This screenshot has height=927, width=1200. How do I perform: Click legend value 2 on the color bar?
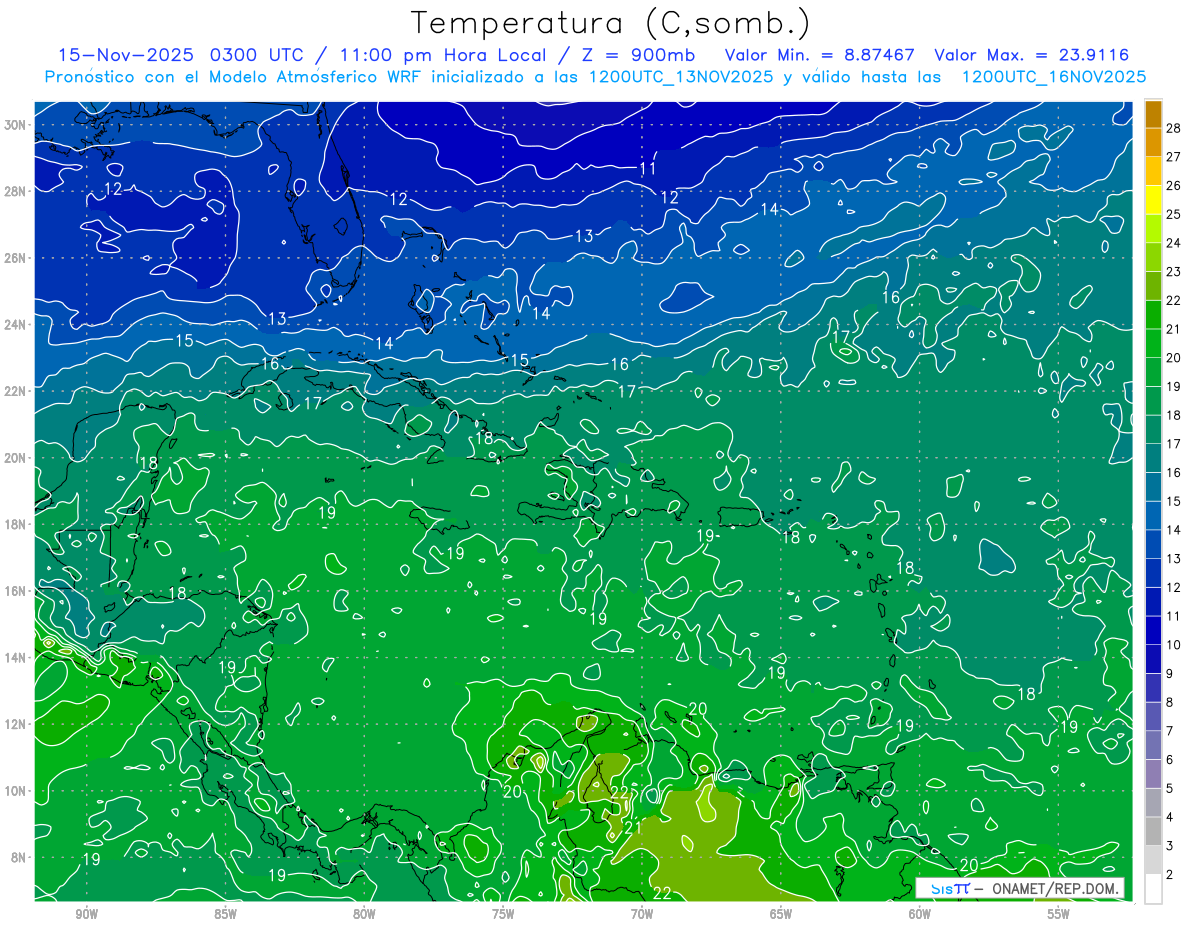[x=1170, y=875]
